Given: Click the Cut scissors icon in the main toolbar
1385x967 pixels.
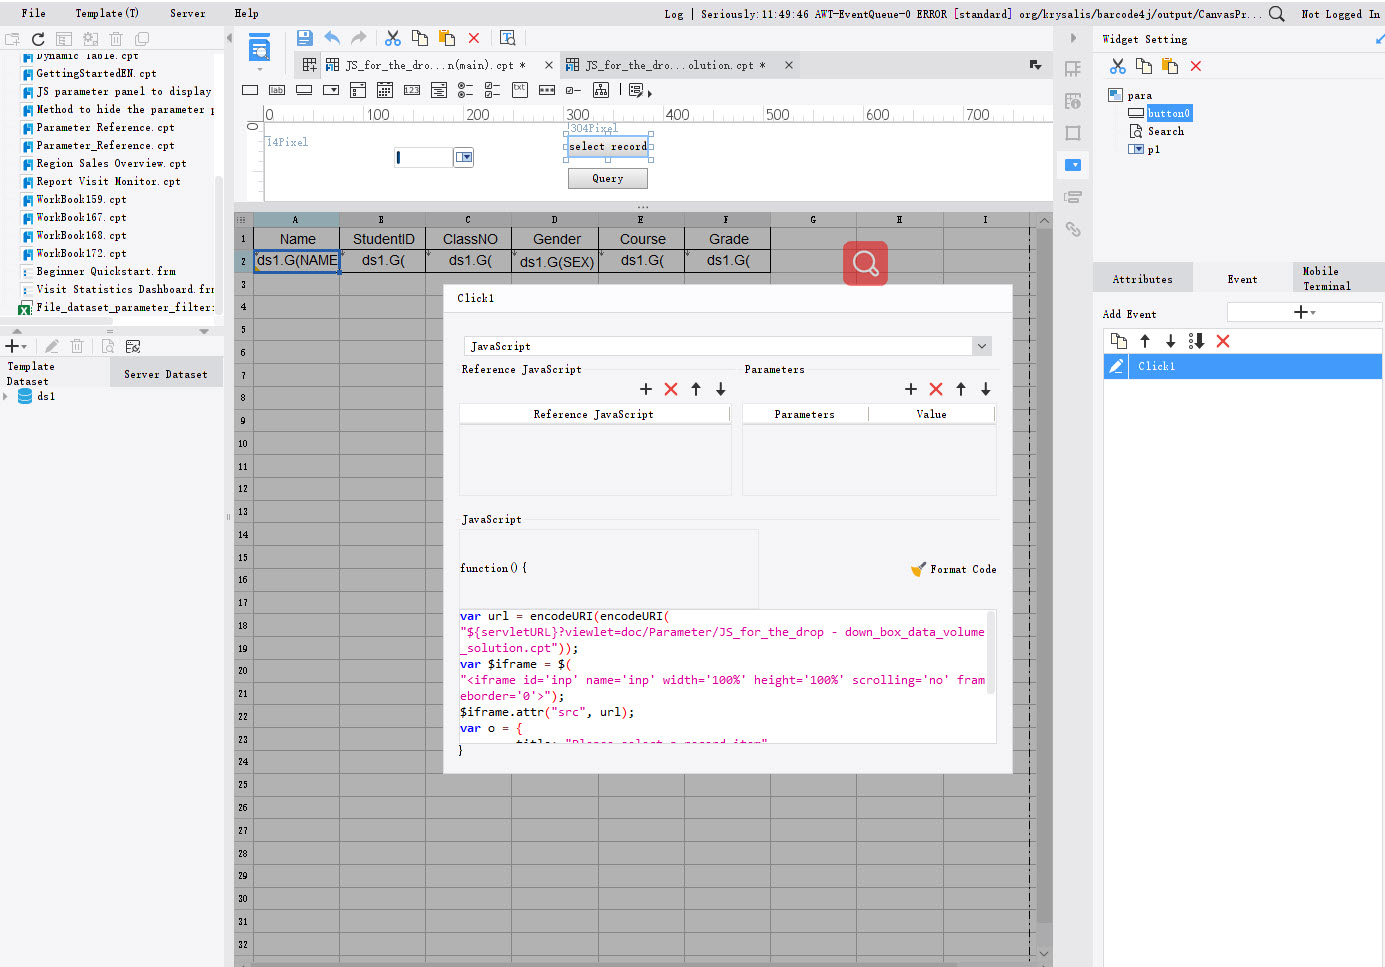Looking at the screenshot, I should pos(393,38).
